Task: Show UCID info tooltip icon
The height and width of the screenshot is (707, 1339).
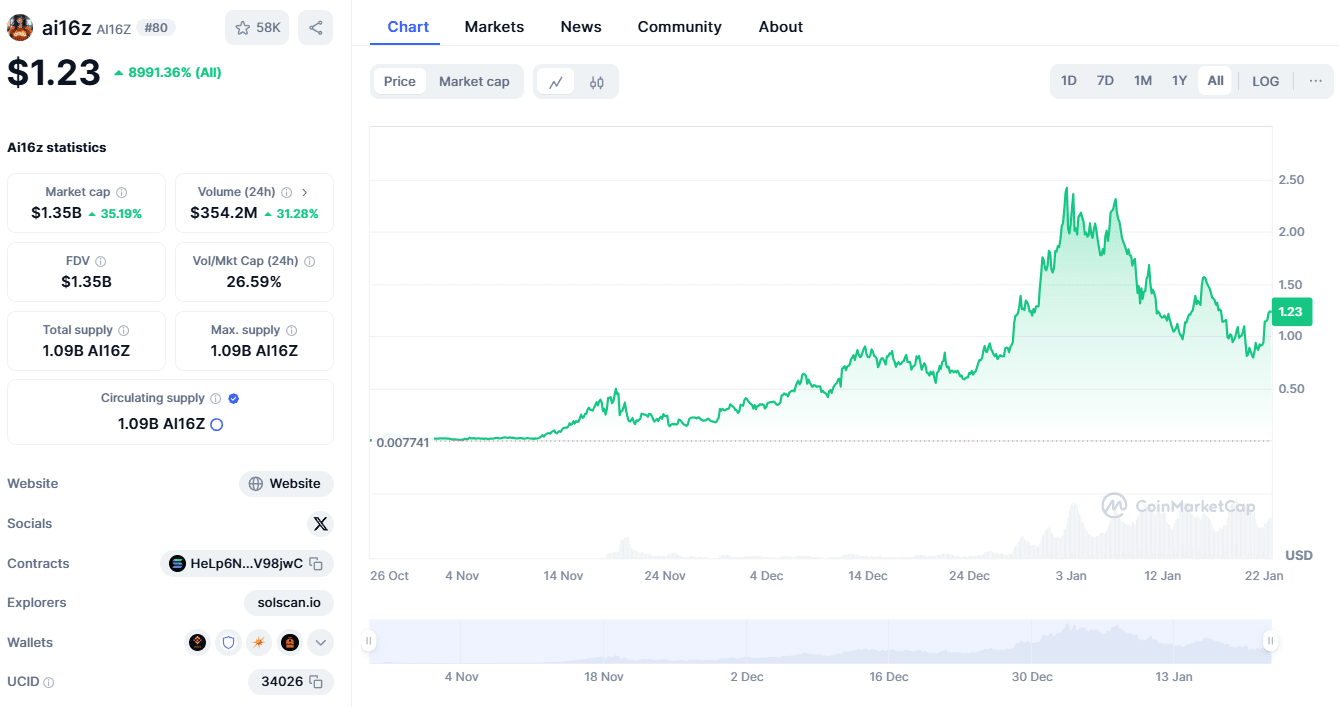Action: (49, 682)
